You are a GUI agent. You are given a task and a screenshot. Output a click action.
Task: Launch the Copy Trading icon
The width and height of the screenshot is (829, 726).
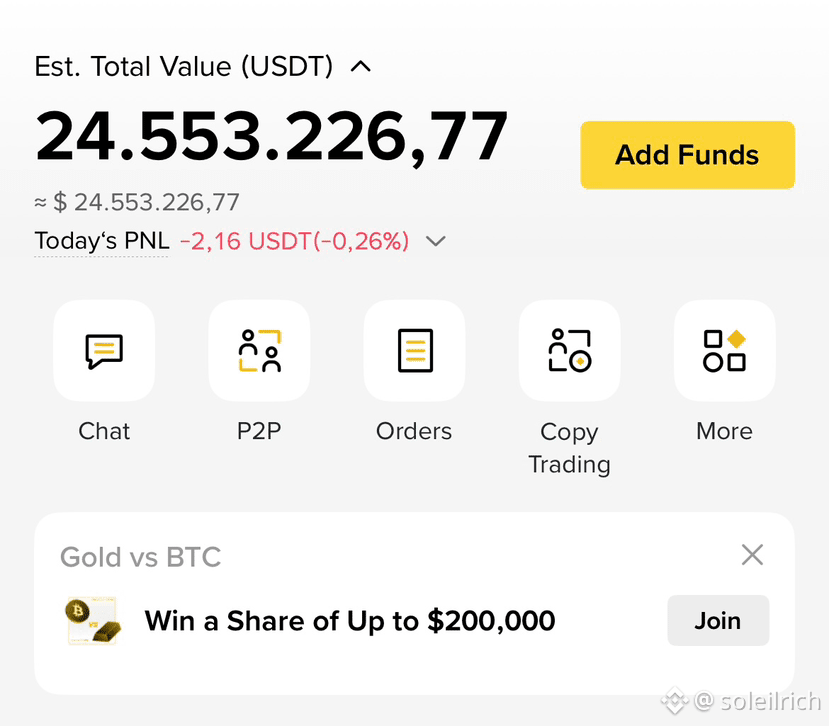569,351
